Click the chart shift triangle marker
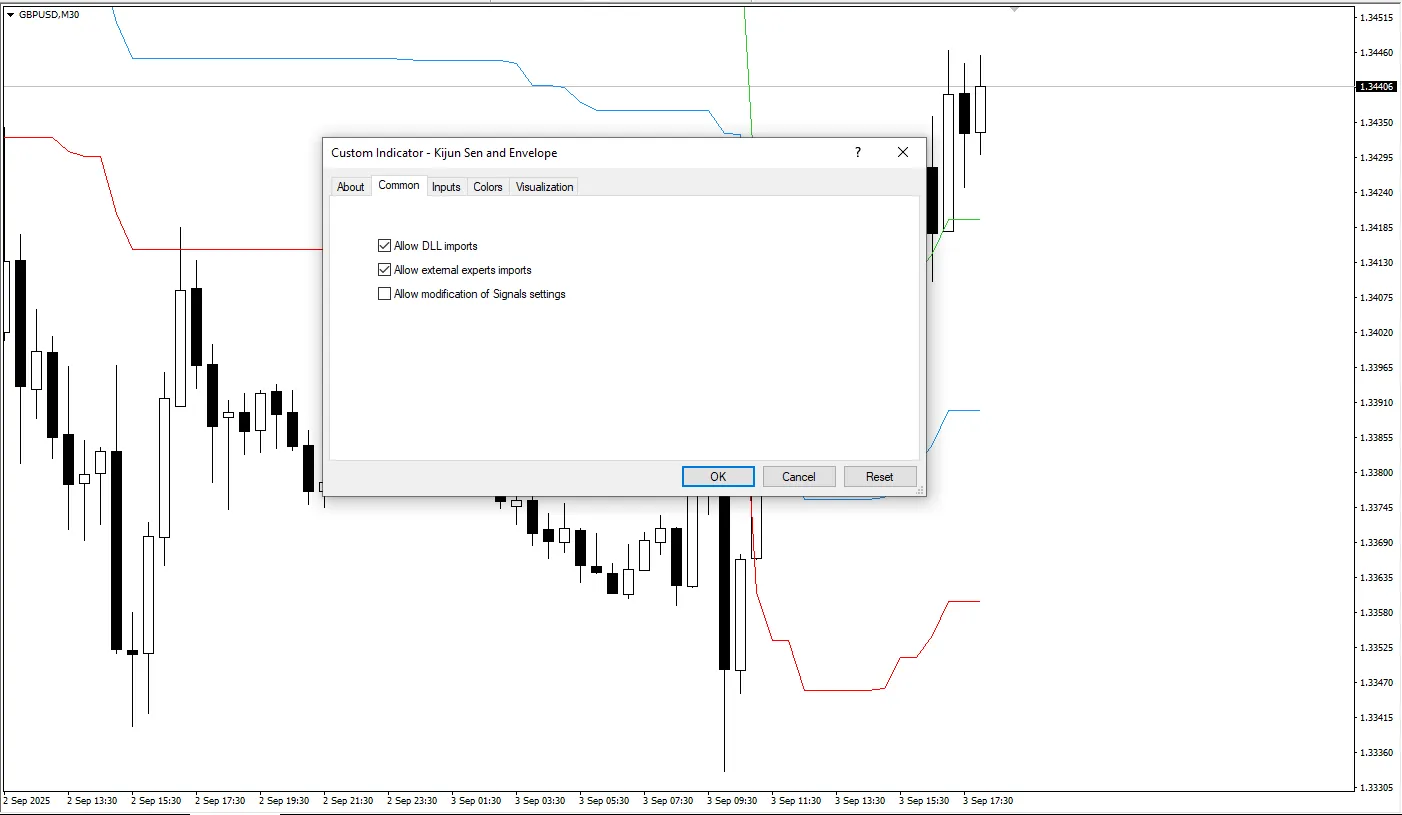The image size is (1402, 815). pyautogui.click(x=1015, y=8)
